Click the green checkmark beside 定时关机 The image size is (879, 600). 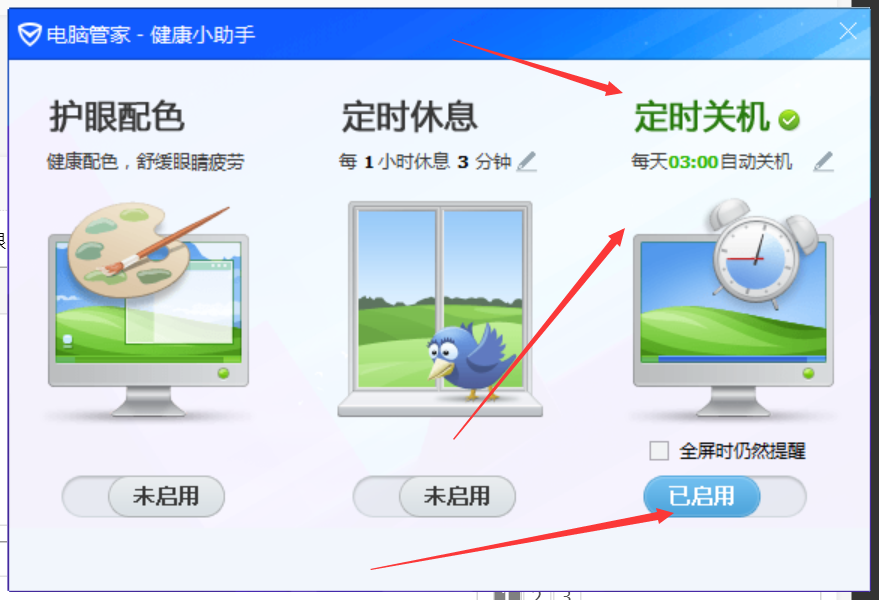tap(789, 120)
